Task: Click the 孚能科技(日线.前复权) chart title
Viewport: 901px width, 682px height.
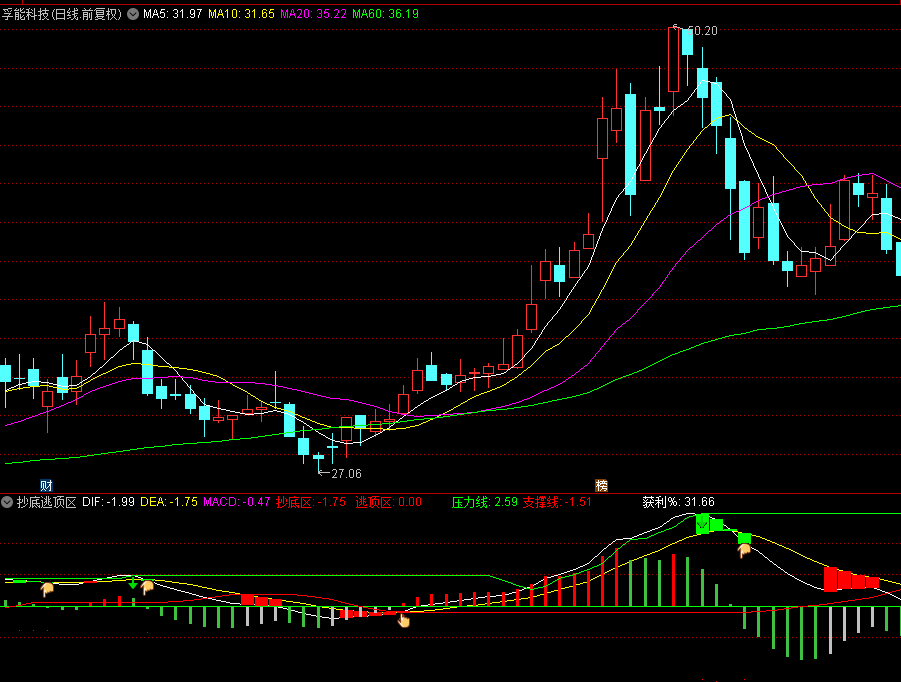Action: pos(62,14)
